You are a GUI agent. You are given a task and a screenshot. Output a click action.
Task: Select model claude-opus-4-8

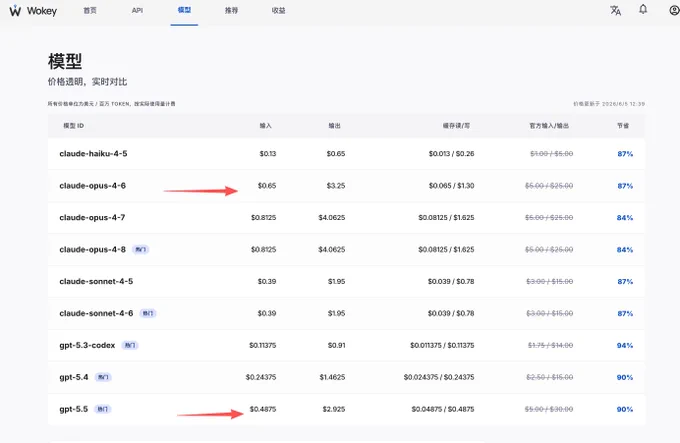92,250
